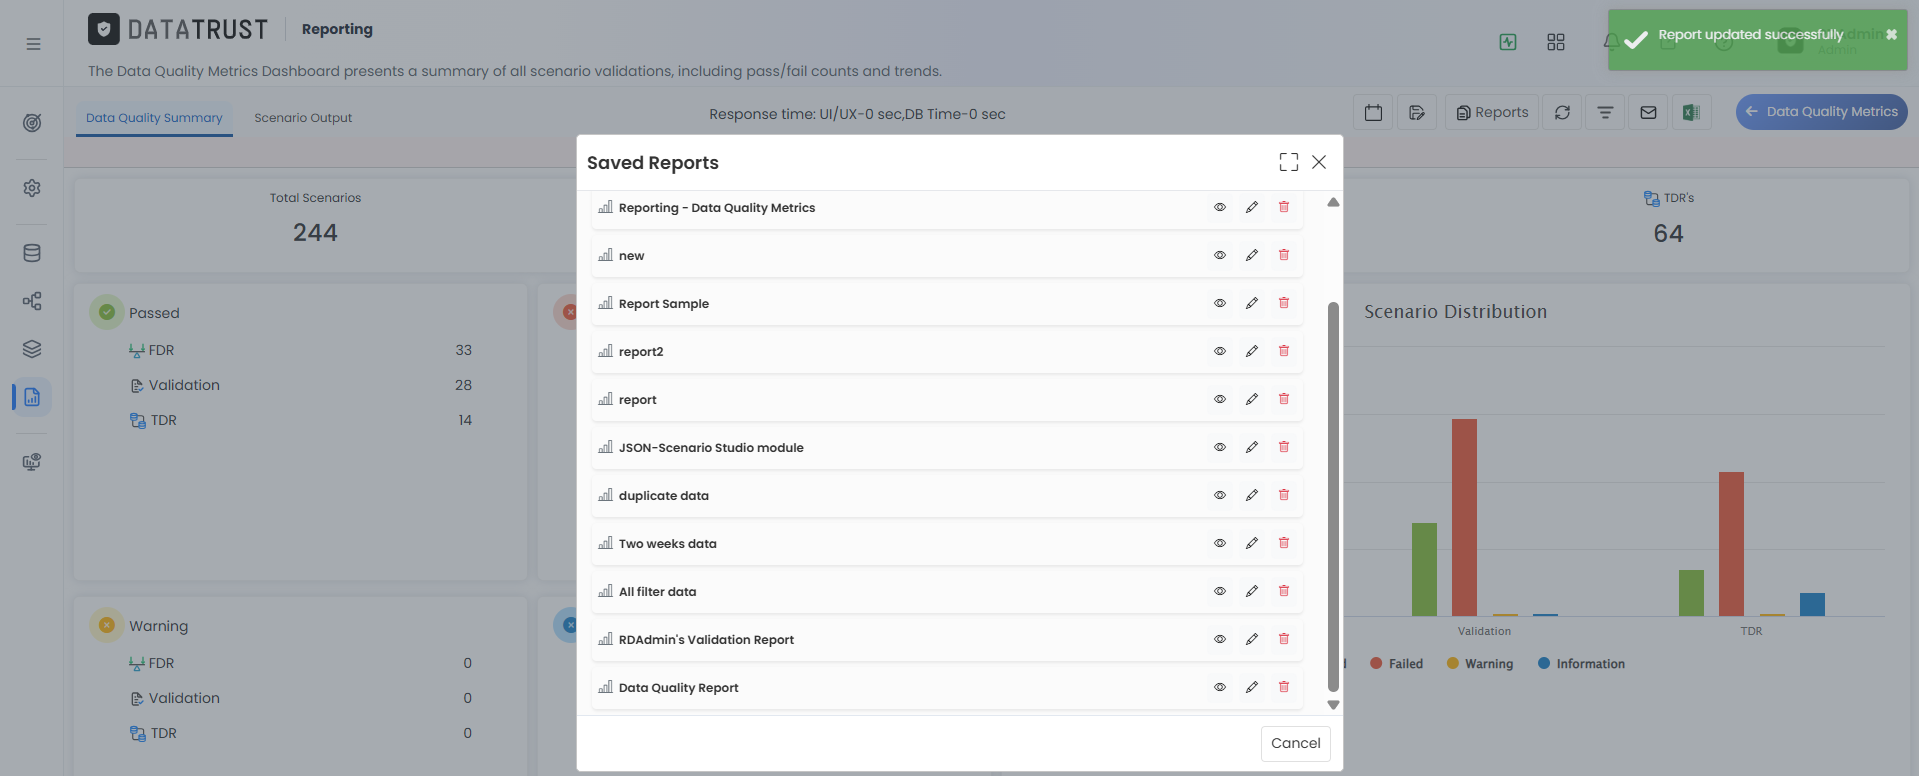View the 'Two weeks data' report

1220,543
